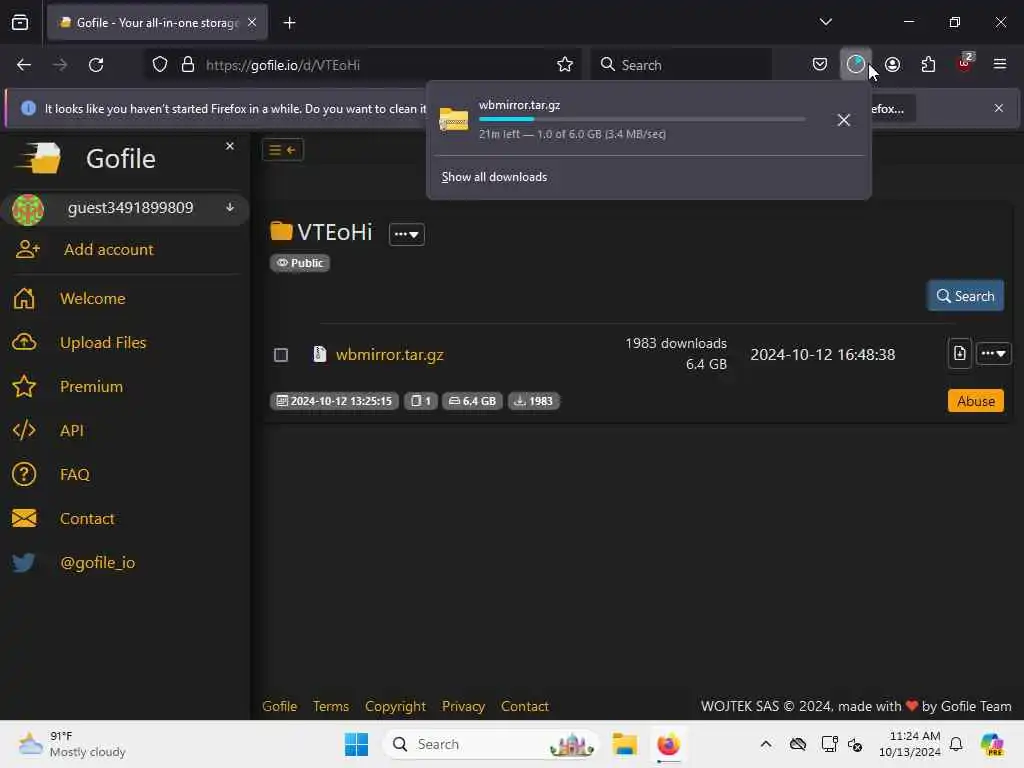Open a new browser tab
This screenshot has width=1024, height=768.
[x=289, y=23]
